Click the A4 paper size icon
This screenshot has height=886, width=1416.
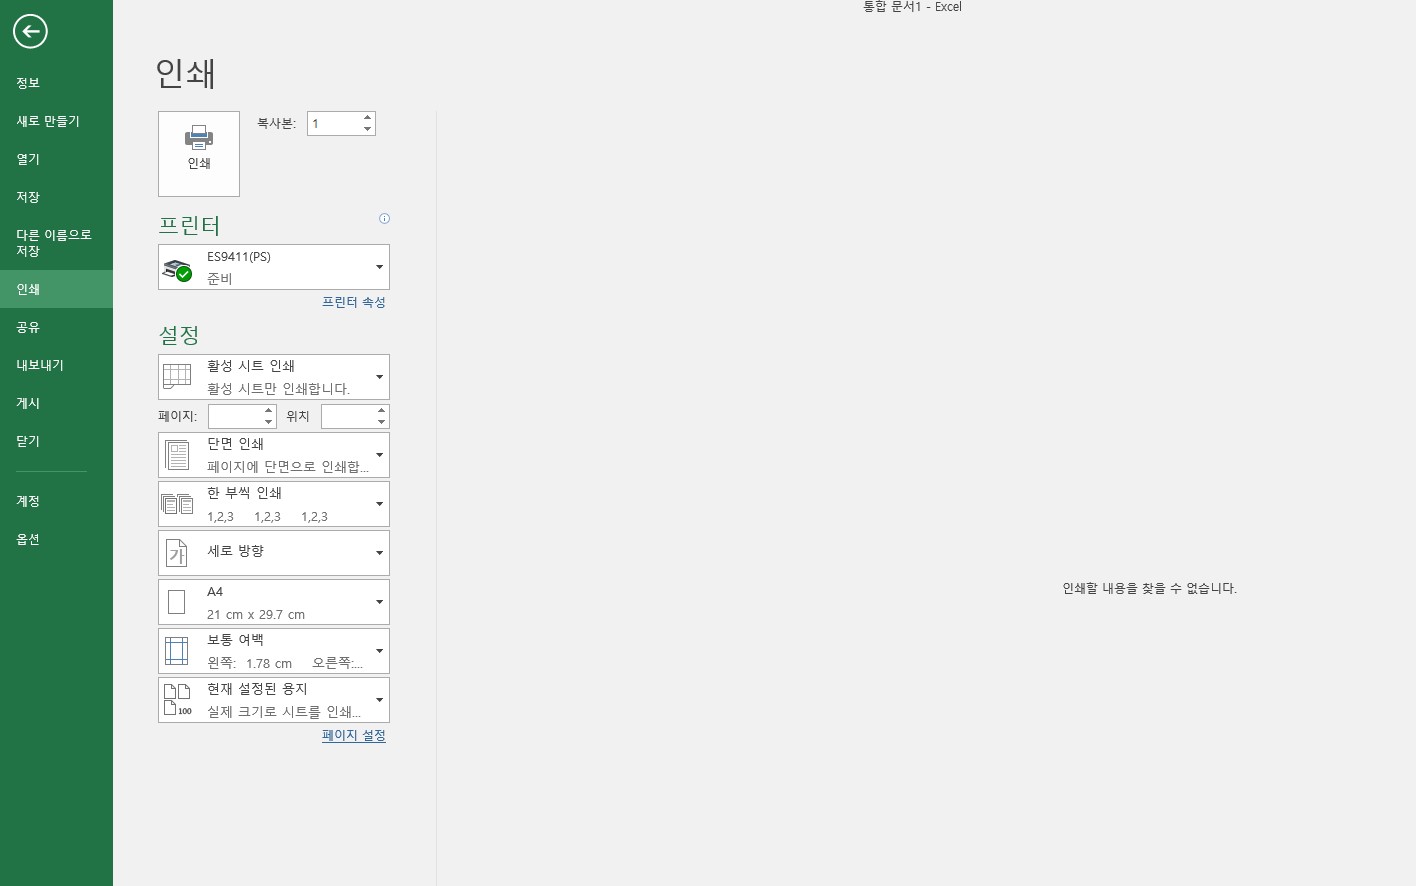pos(177,602)
